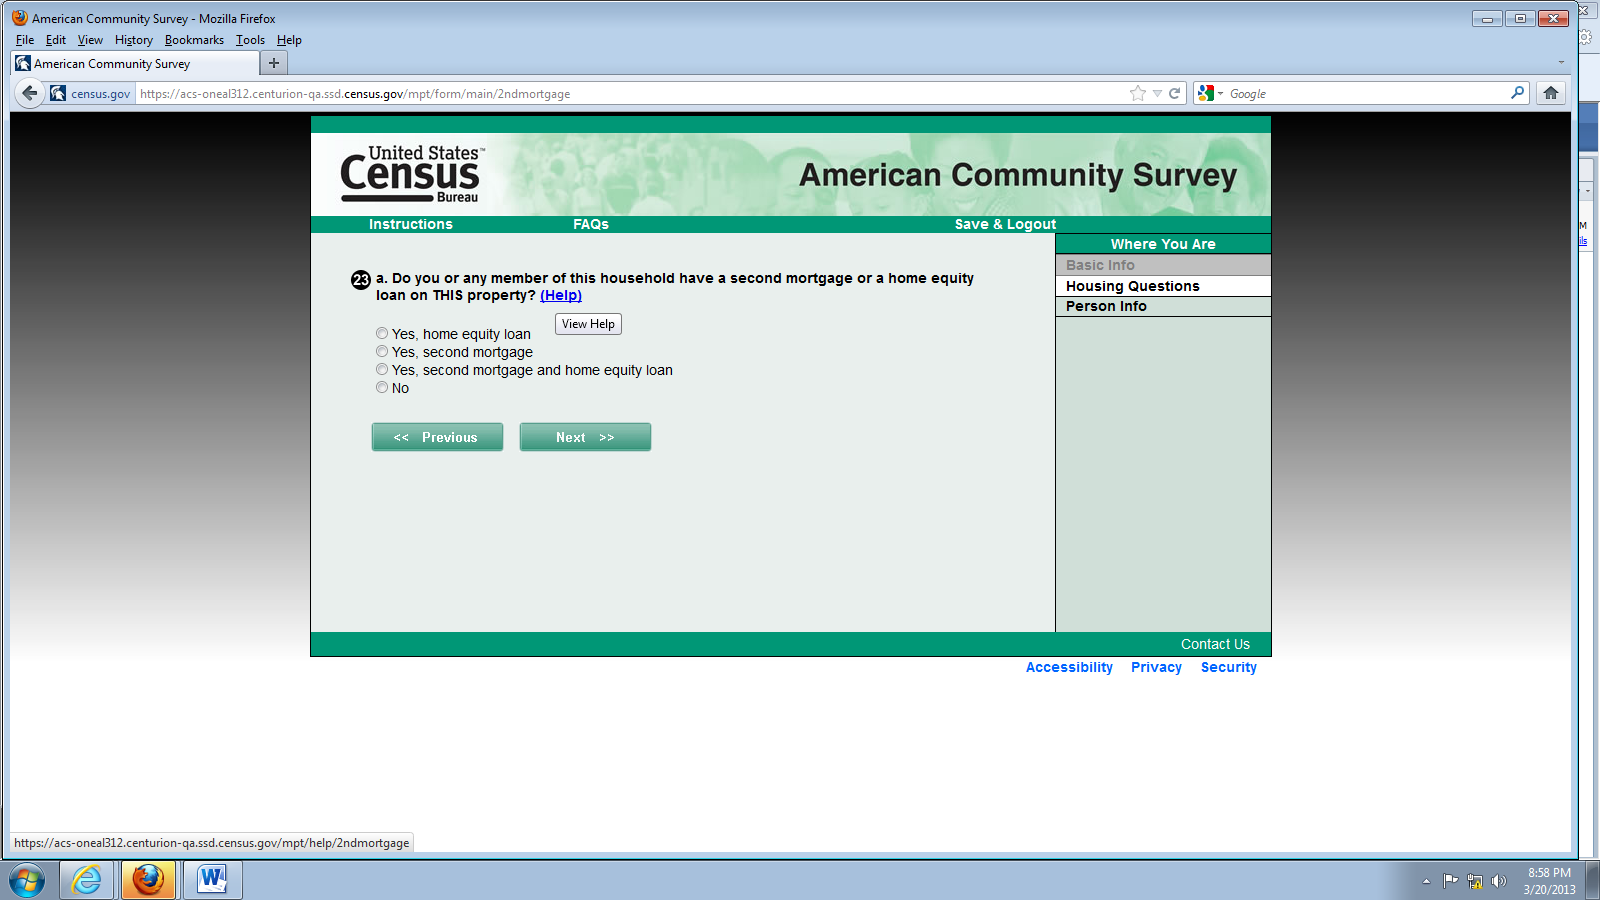The height and width of the screenshot is (900, 1600).
Task: Launch Internet Explorer from the taskbar
Action: [88, 880]
